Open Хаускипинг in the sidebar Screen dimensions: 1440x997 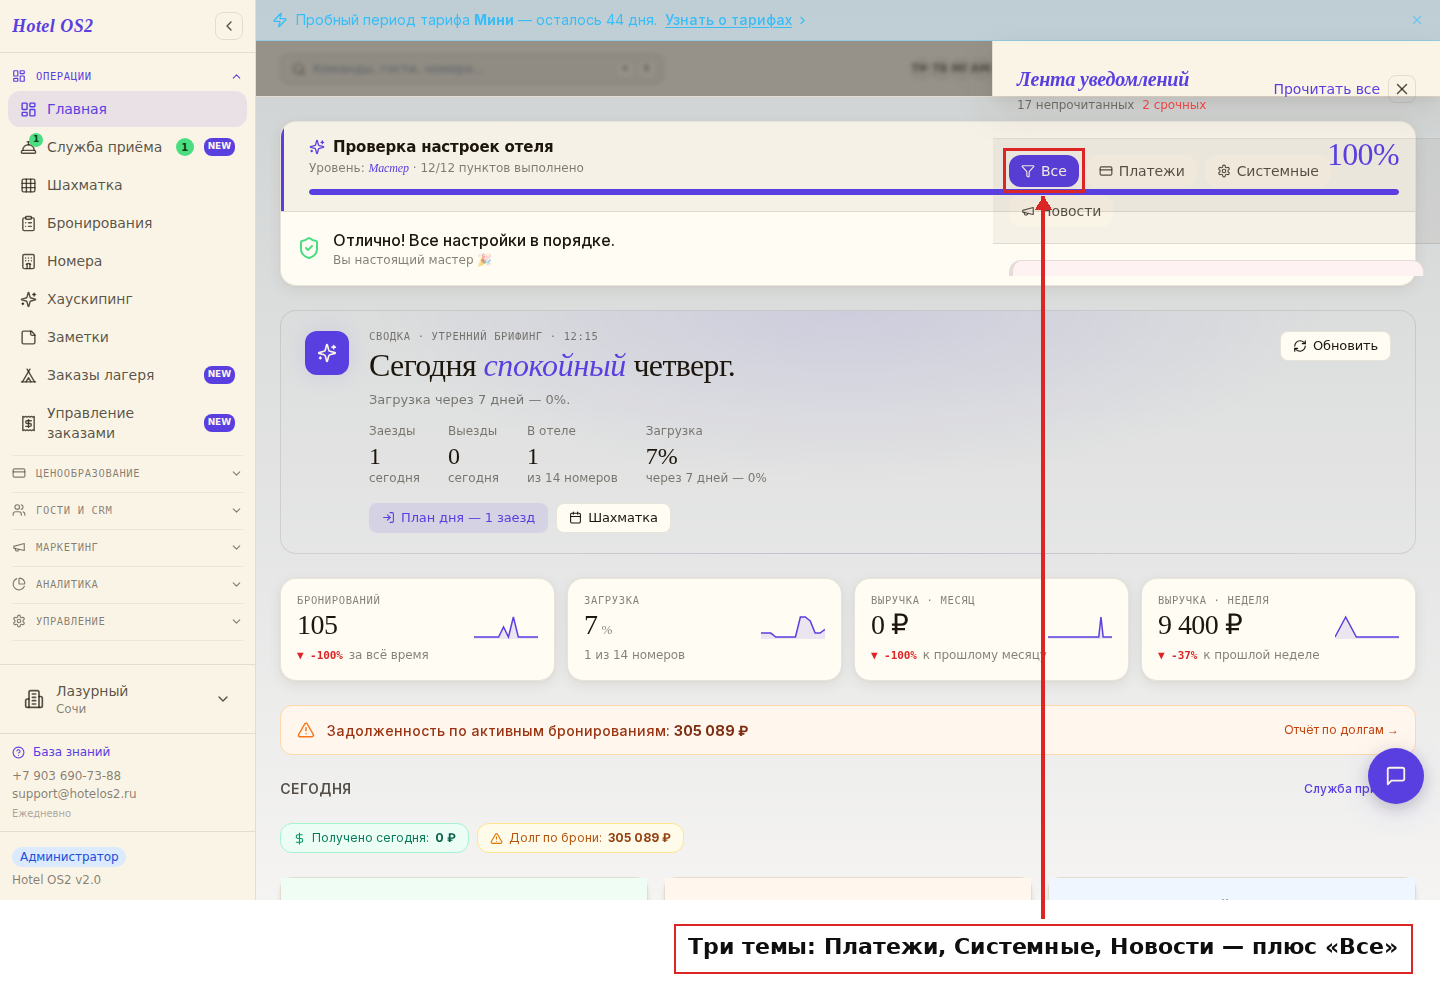[127, 299]
